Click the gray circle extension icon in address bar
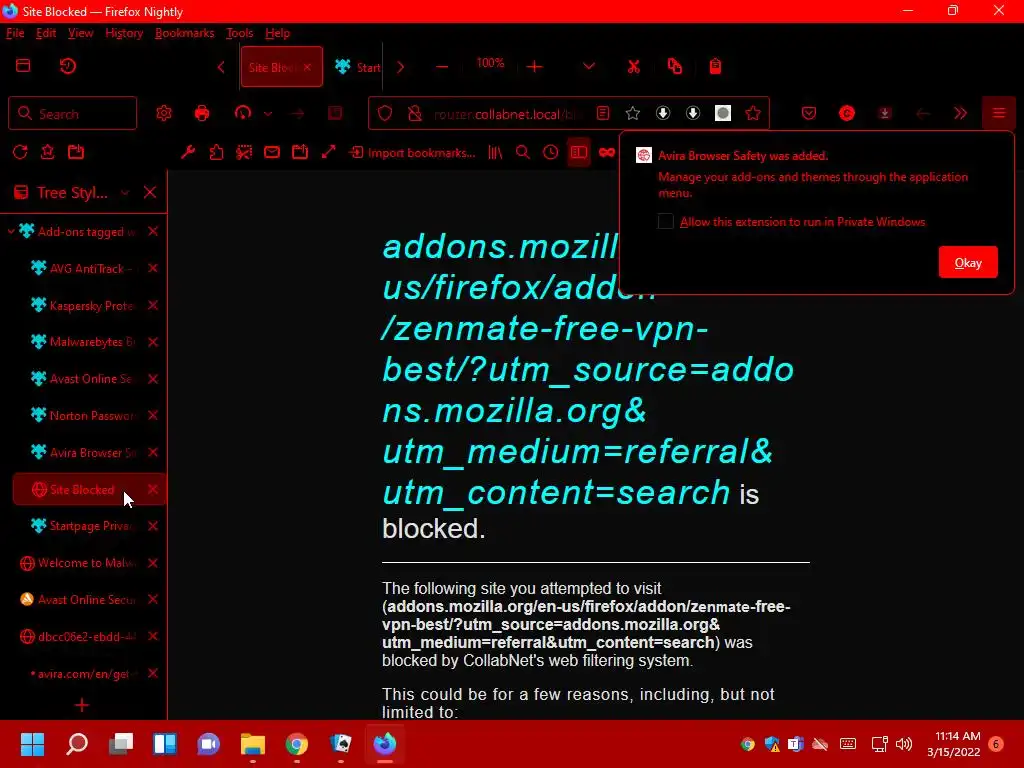Image resolution: width=1024 pixels, height=768 pixels. pyautogui.click(x=722, y=114)
